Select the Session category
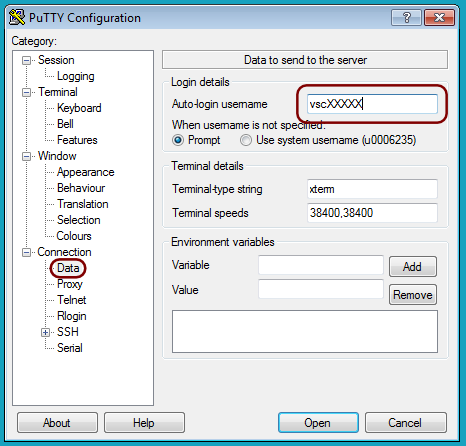The height and width of the screenshot is (446, 466). [56, 60]
